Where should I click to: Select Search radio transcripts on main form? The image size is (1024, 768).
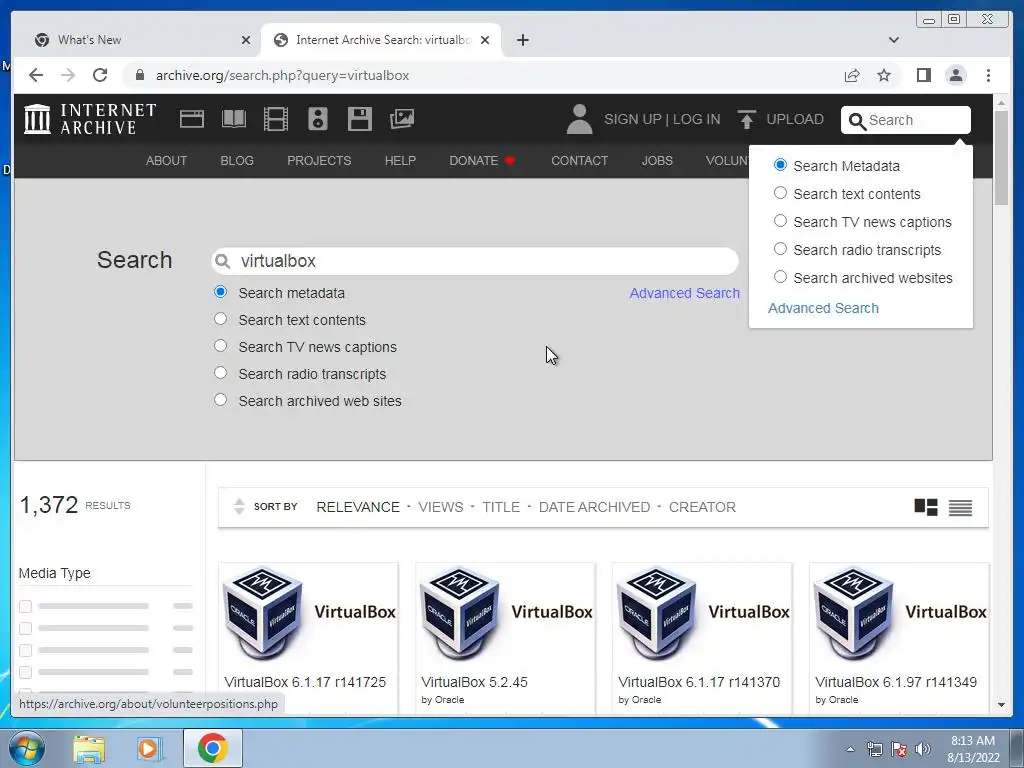[221, 373]
